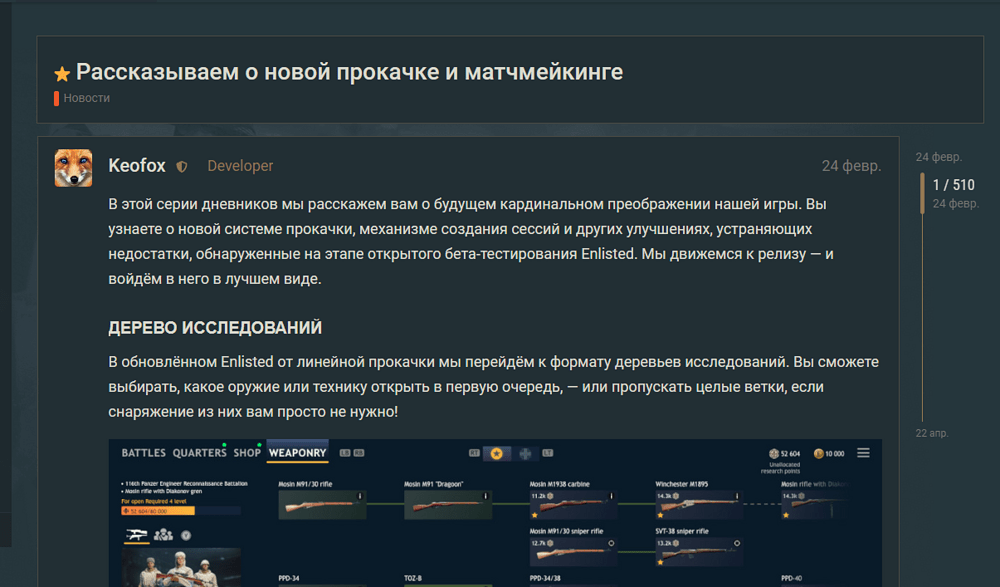Viewport: 1000px width, 587px height.
Task: Click the info icon on Mosin M91 Dragoon card
Action: click(485, 496)
